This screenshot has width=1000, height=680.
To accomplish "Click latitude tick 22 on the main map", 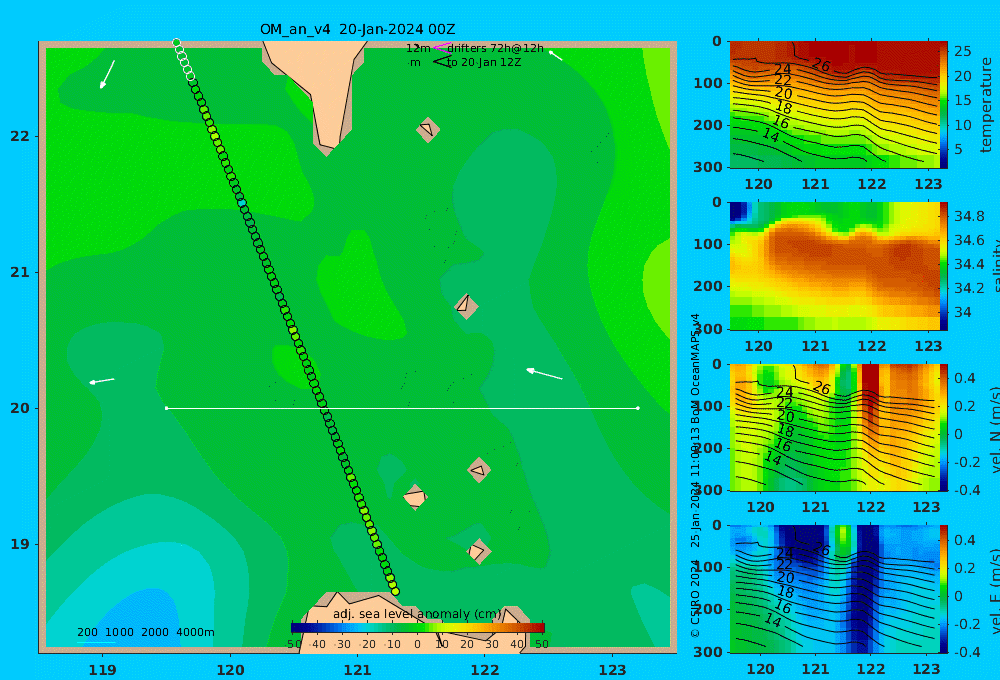I will pyautogui.click(x=20, y=136).
